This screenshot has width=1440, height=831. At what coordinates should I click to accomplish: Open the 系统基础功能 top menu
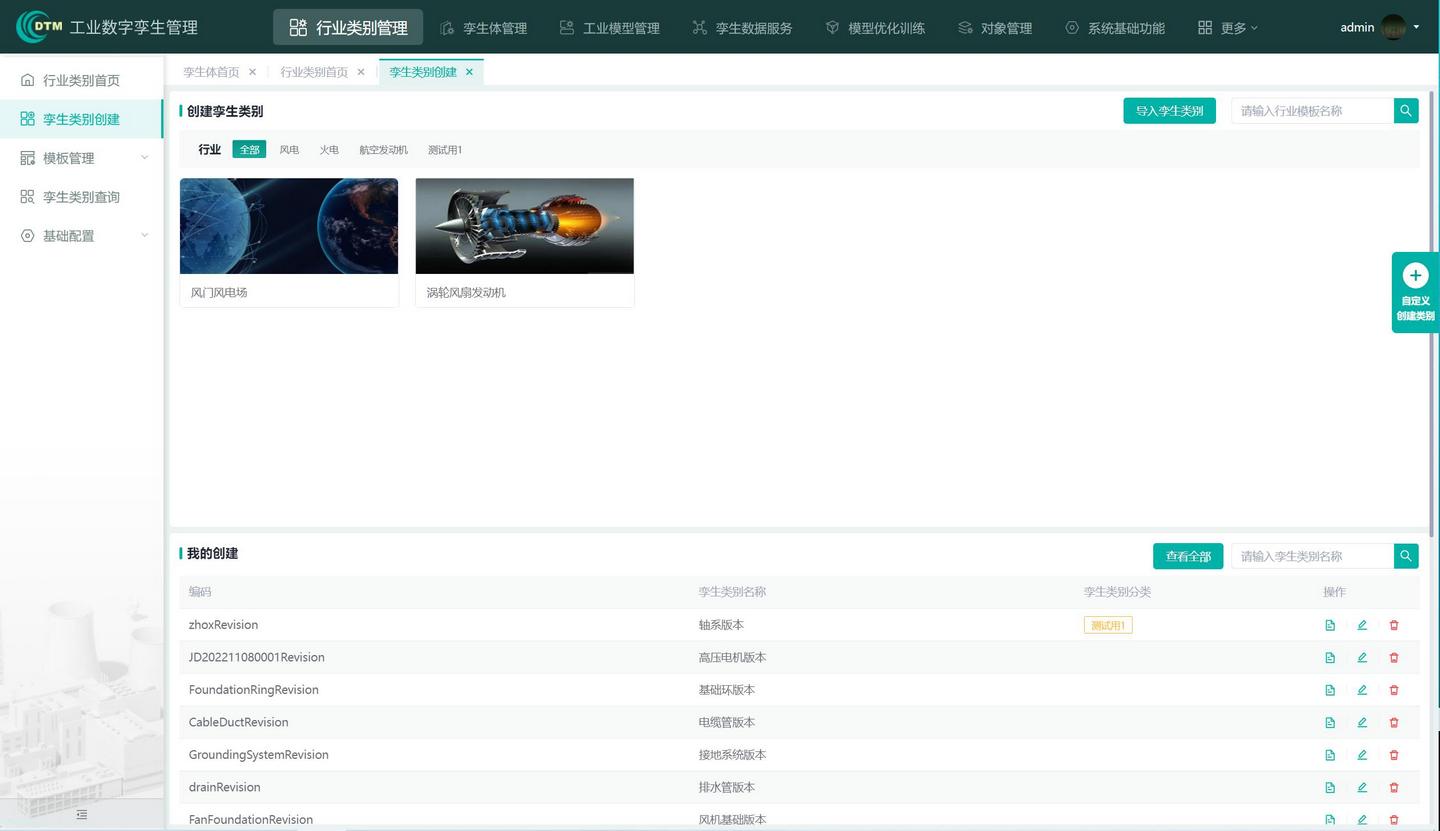coord(1115,28)
